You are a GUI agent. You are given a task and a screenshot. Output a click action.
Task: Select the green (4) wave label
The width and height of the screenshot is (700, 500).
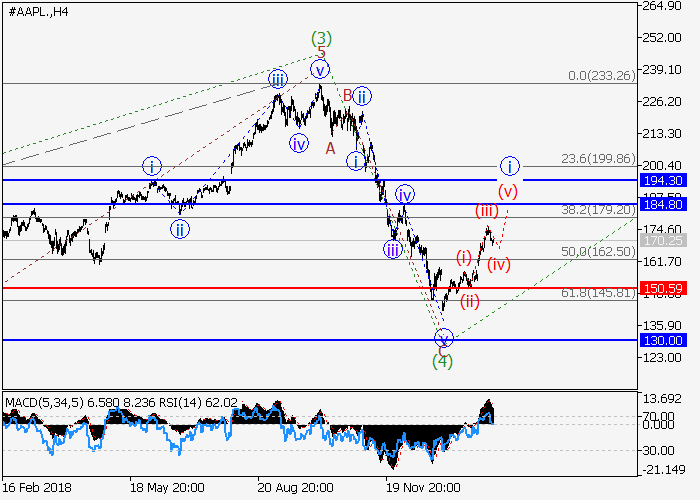click(x=442, y=361)
